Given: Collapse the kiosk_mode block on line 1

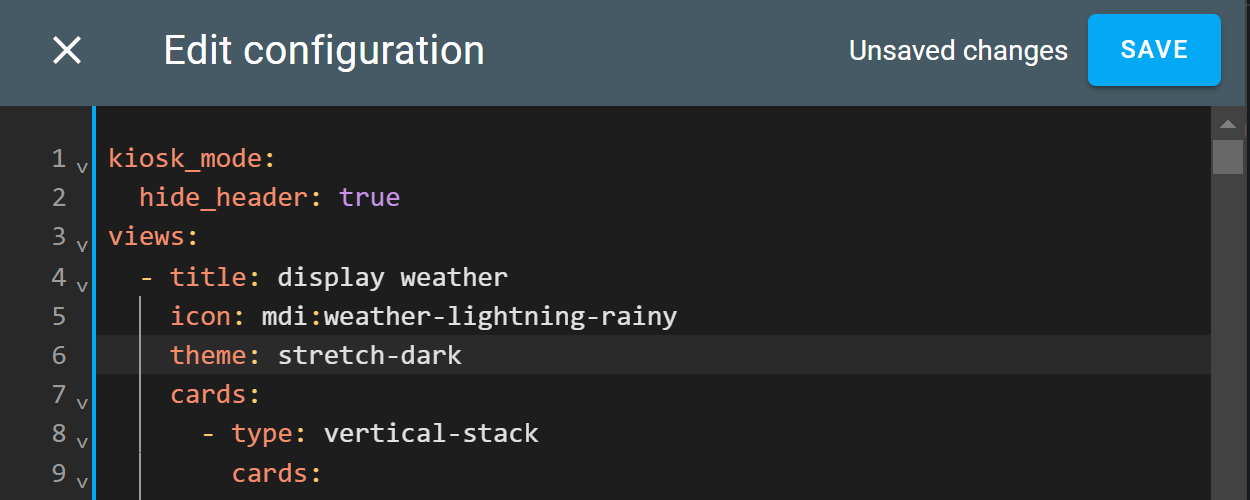Looking at the screenshot, I should coord(82,166).
